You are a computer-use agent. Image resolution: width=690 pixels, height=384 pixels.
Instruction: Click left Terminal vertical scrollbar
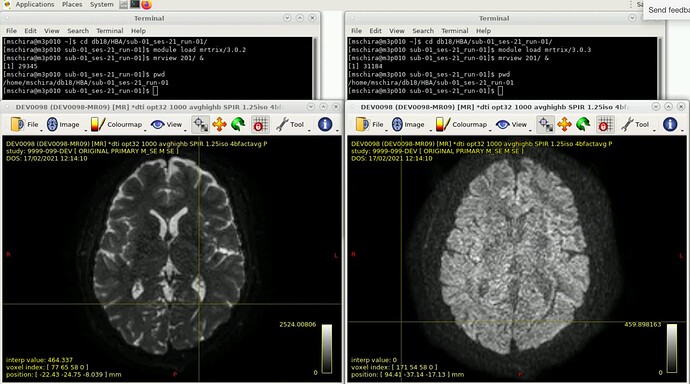[315, 68]
